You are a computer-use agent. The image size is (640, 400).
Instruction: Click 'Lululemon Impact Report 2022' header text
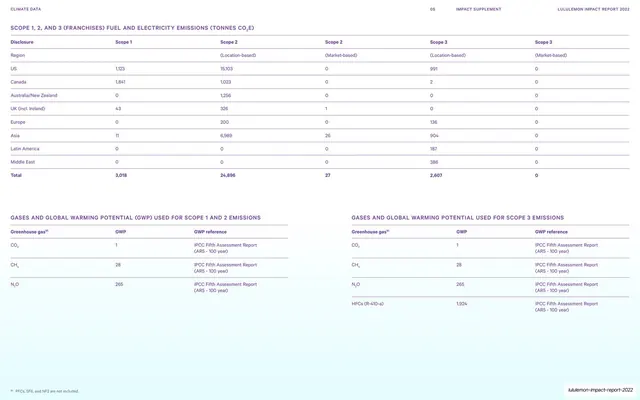(593, 9)
